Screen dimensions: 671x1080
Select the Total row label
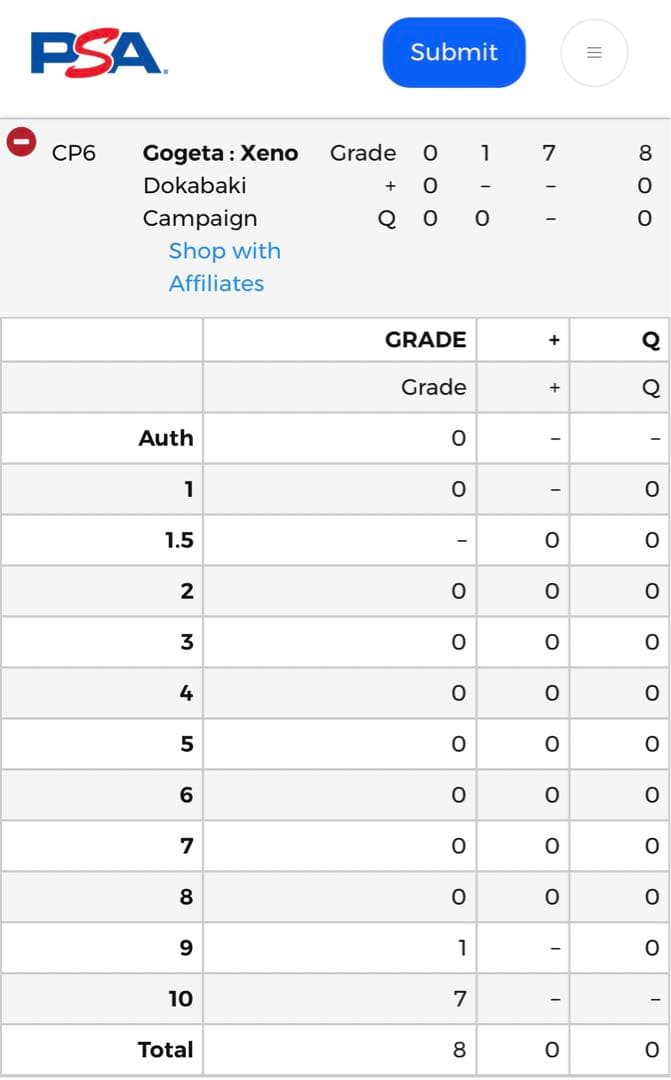pyautogui.click(x=165, y=1050)
